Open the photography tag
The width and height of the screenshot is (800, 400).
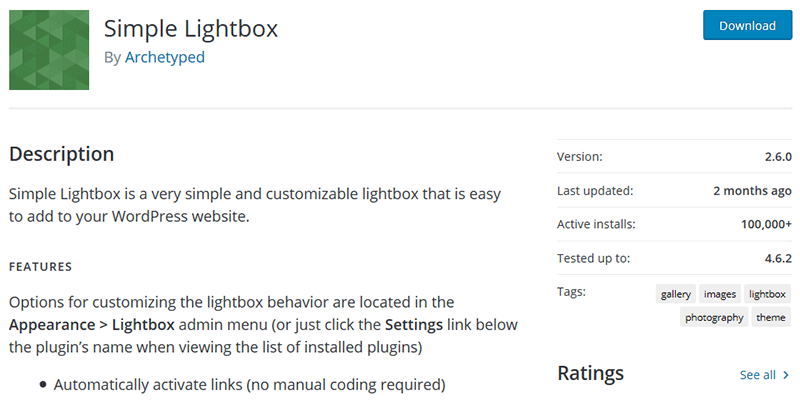pos(714,317)
